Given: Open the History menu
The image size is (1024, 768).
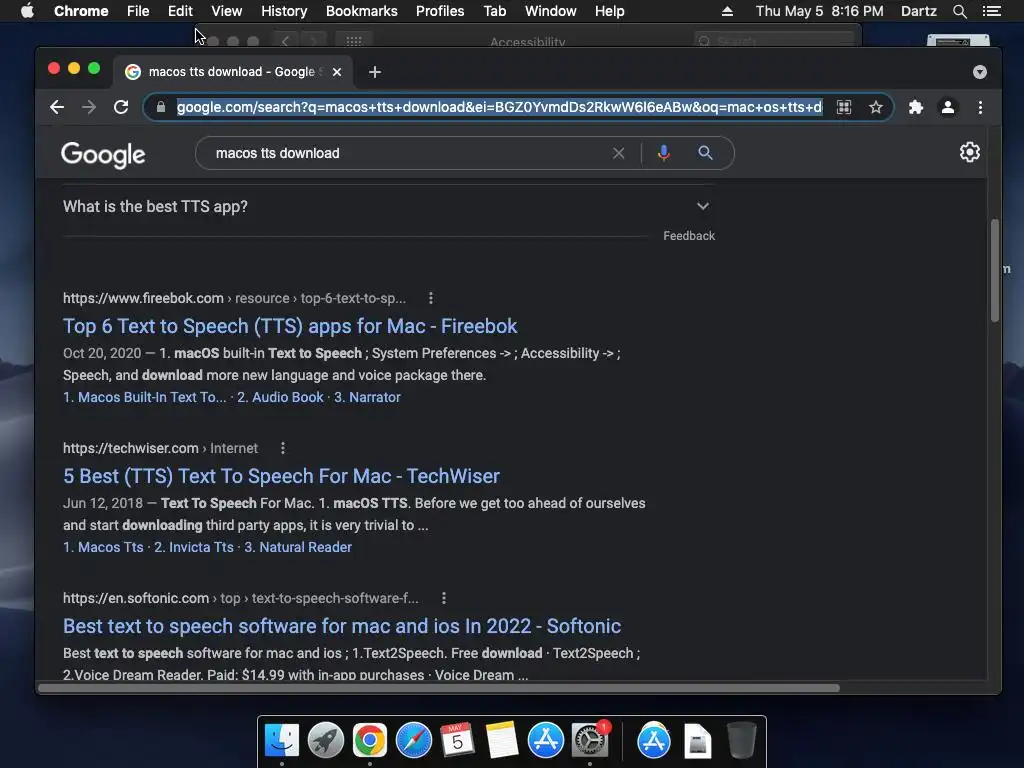Looking at the screenshot, I should click(x=284, y=11).
